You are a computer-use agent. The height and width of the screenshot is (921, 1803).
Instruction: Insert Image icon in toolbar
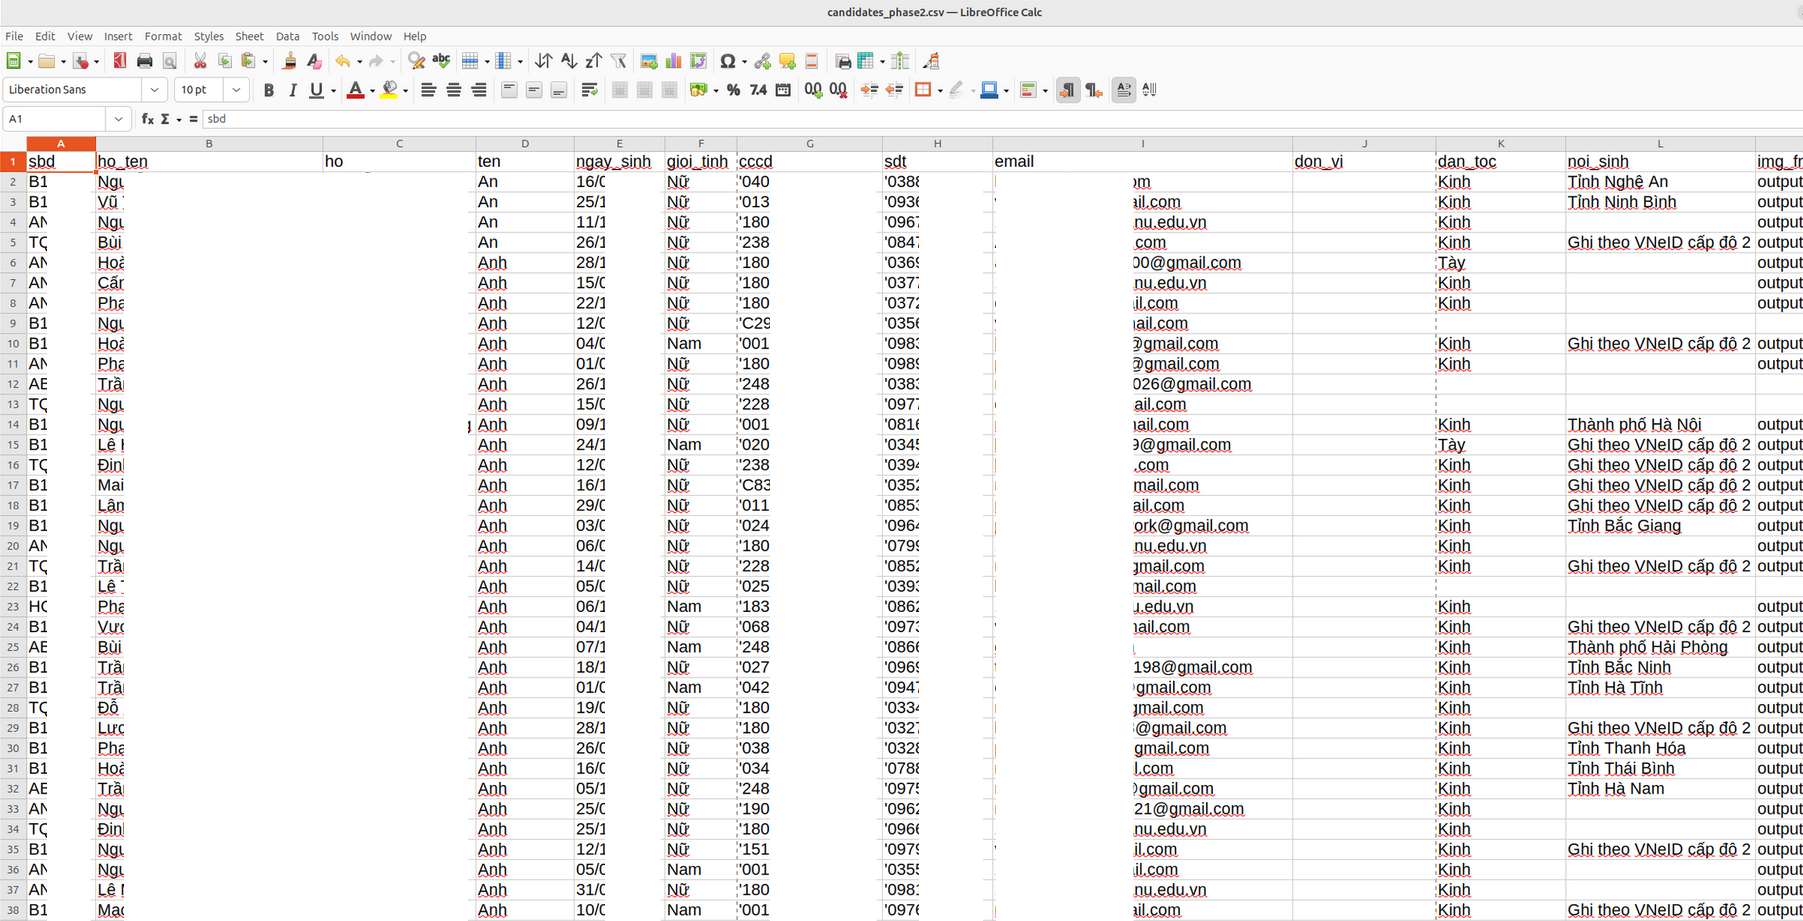(649, 61)
